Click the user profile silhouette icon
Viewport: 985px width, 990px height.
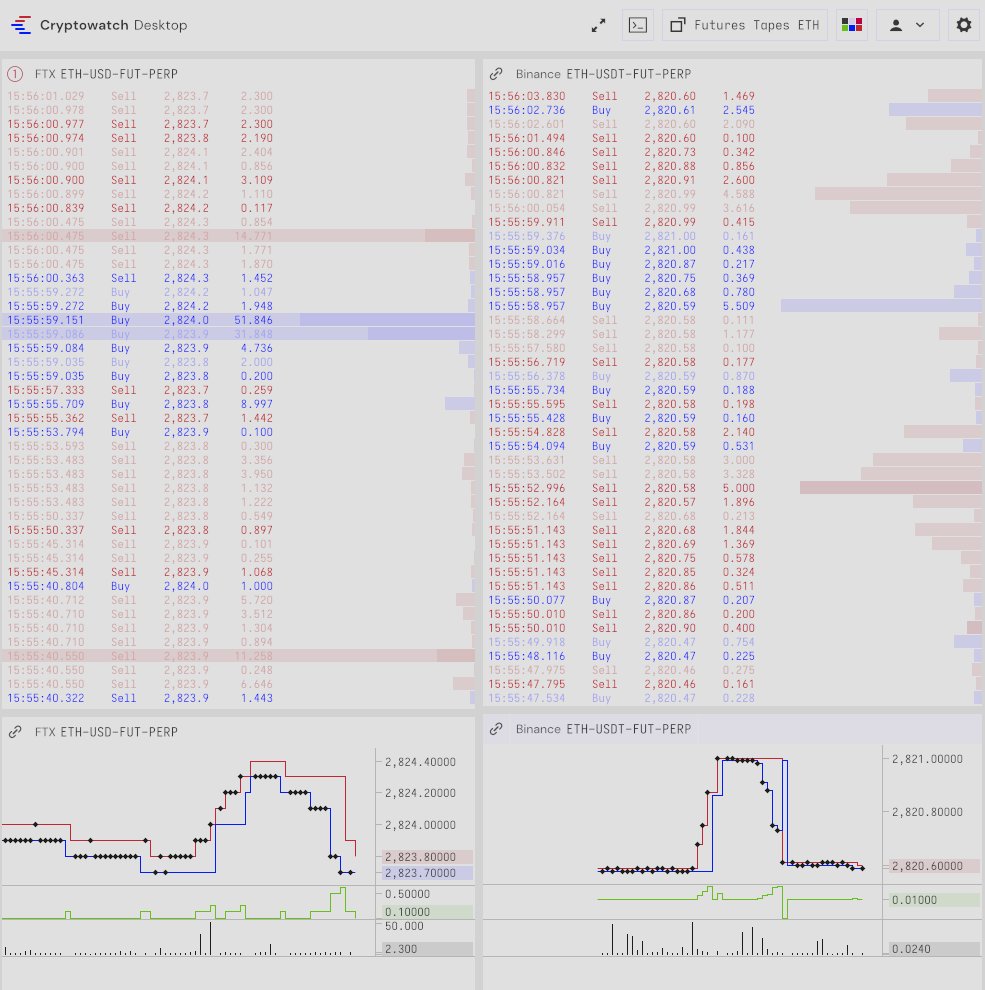pos(895,25)
